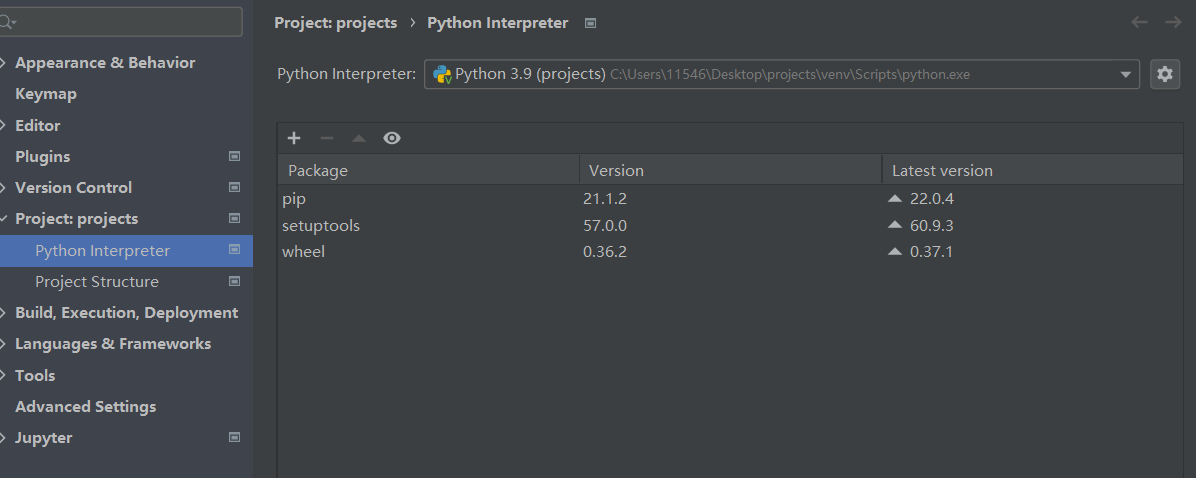
Task: Click the forward navigation arrow
Action: coord(1173,22)
